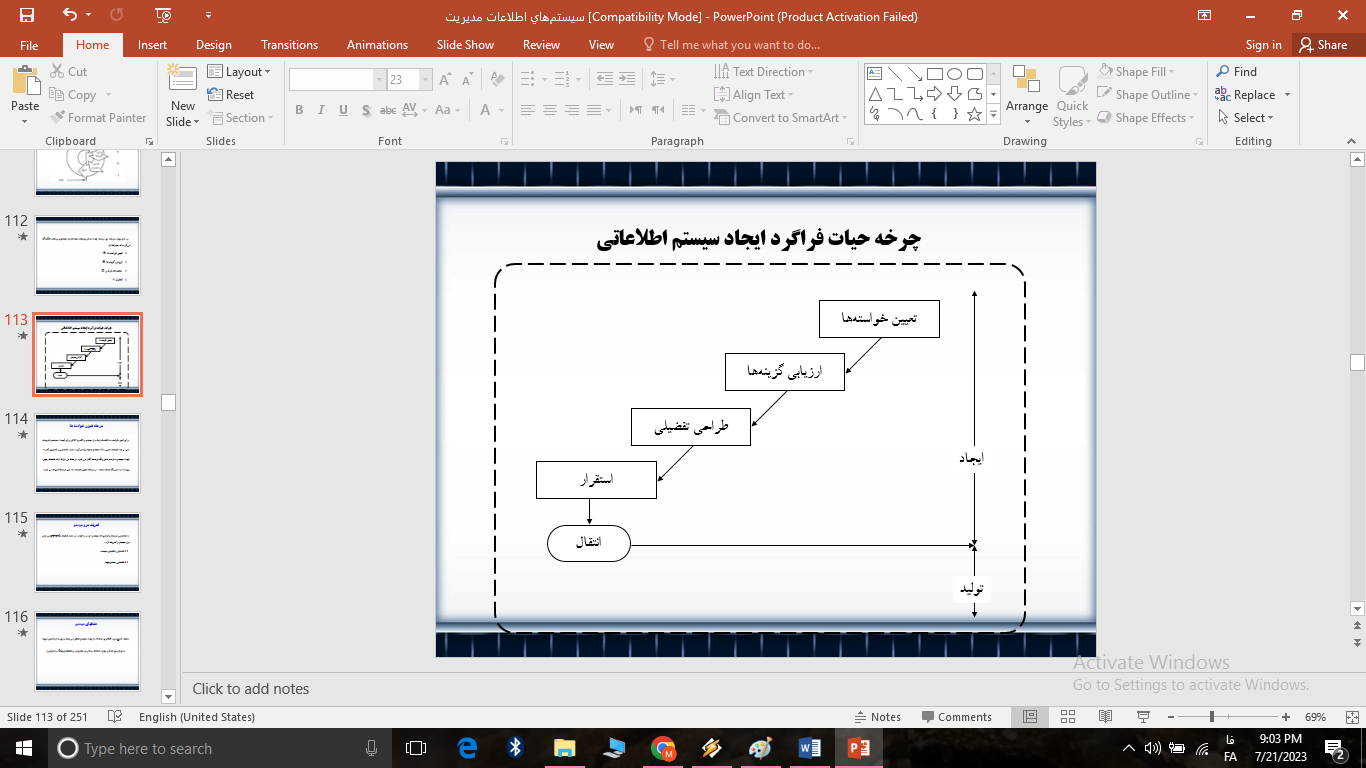The image size is (1366, 768).
Task: Open Font Color dropdown arrow
Action: (502, 110)
